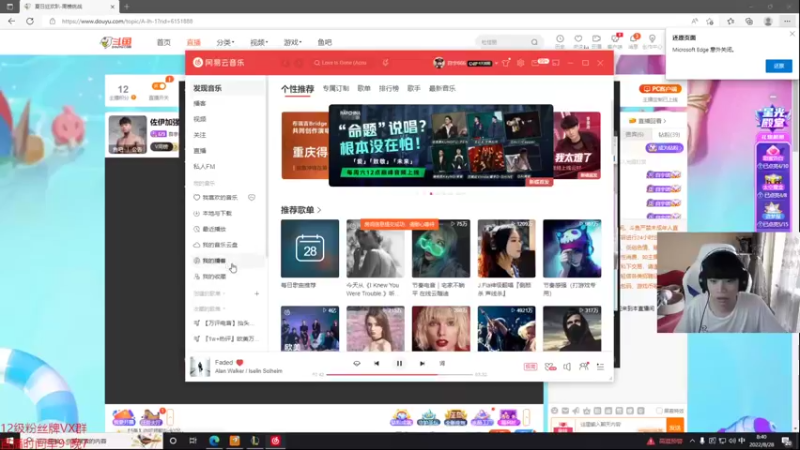Expand the account dropdown arrow
Viewport: 800px width, 450px height.
(496, 63)
